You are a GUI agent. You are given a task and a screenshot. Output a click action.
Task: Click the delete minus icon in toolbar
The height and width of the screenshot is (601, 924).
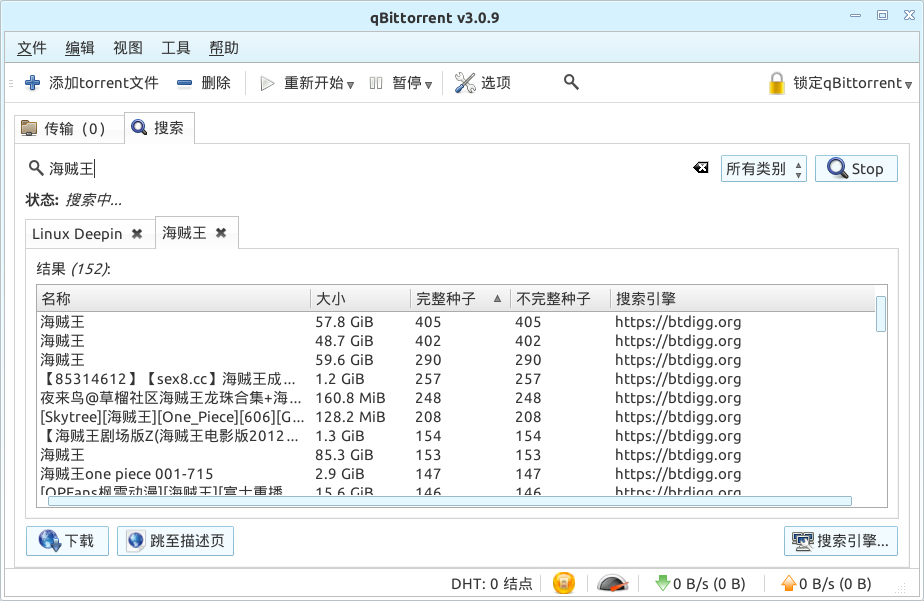[x=184, y=83]
